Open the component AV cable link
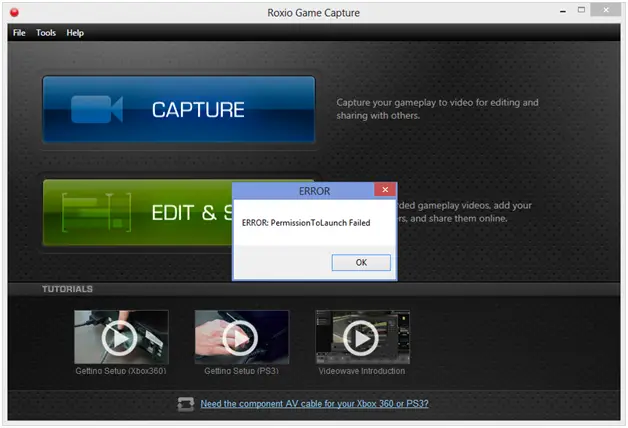The height and width of the screenshot is (428, 628). 314,404
